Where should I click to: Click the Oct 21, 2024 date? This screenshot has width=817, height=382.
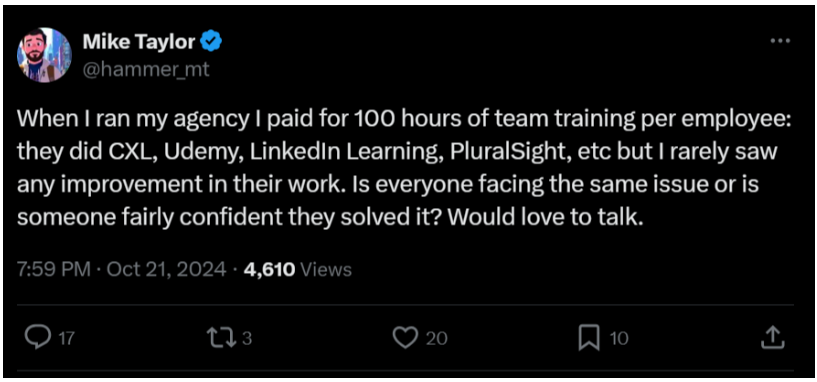pos(167,269)
